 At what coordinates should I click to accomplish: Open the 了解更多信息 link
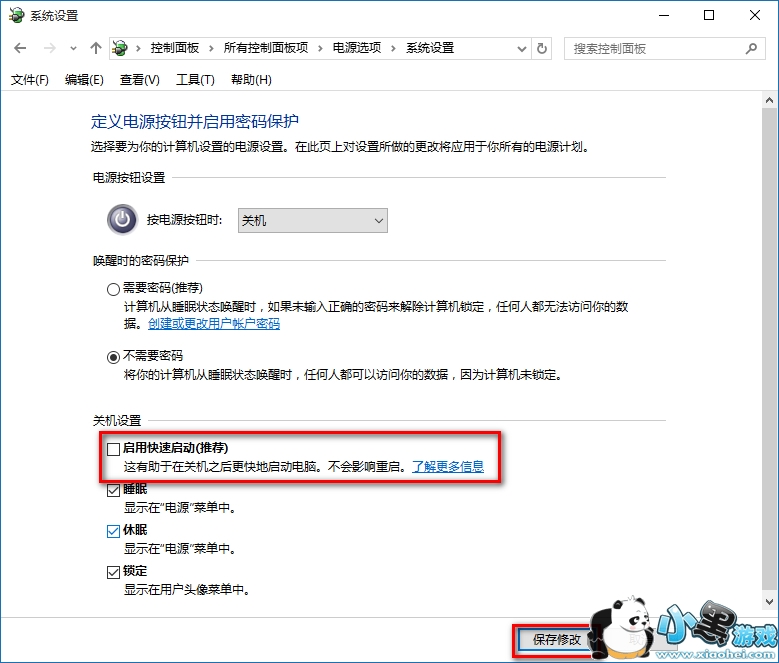coord(448,466)
